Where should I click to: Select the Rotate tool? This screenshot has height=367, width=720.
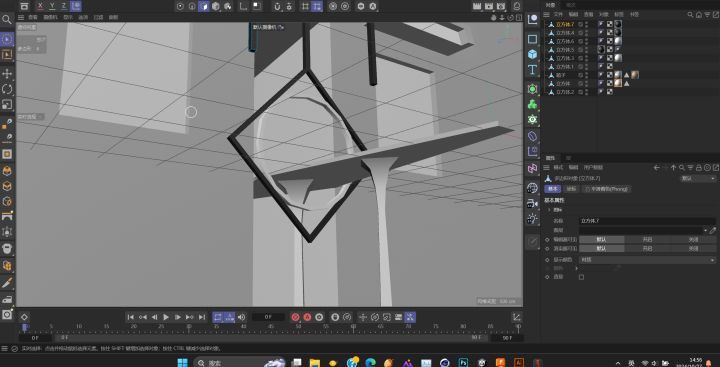tap(7, 89)
